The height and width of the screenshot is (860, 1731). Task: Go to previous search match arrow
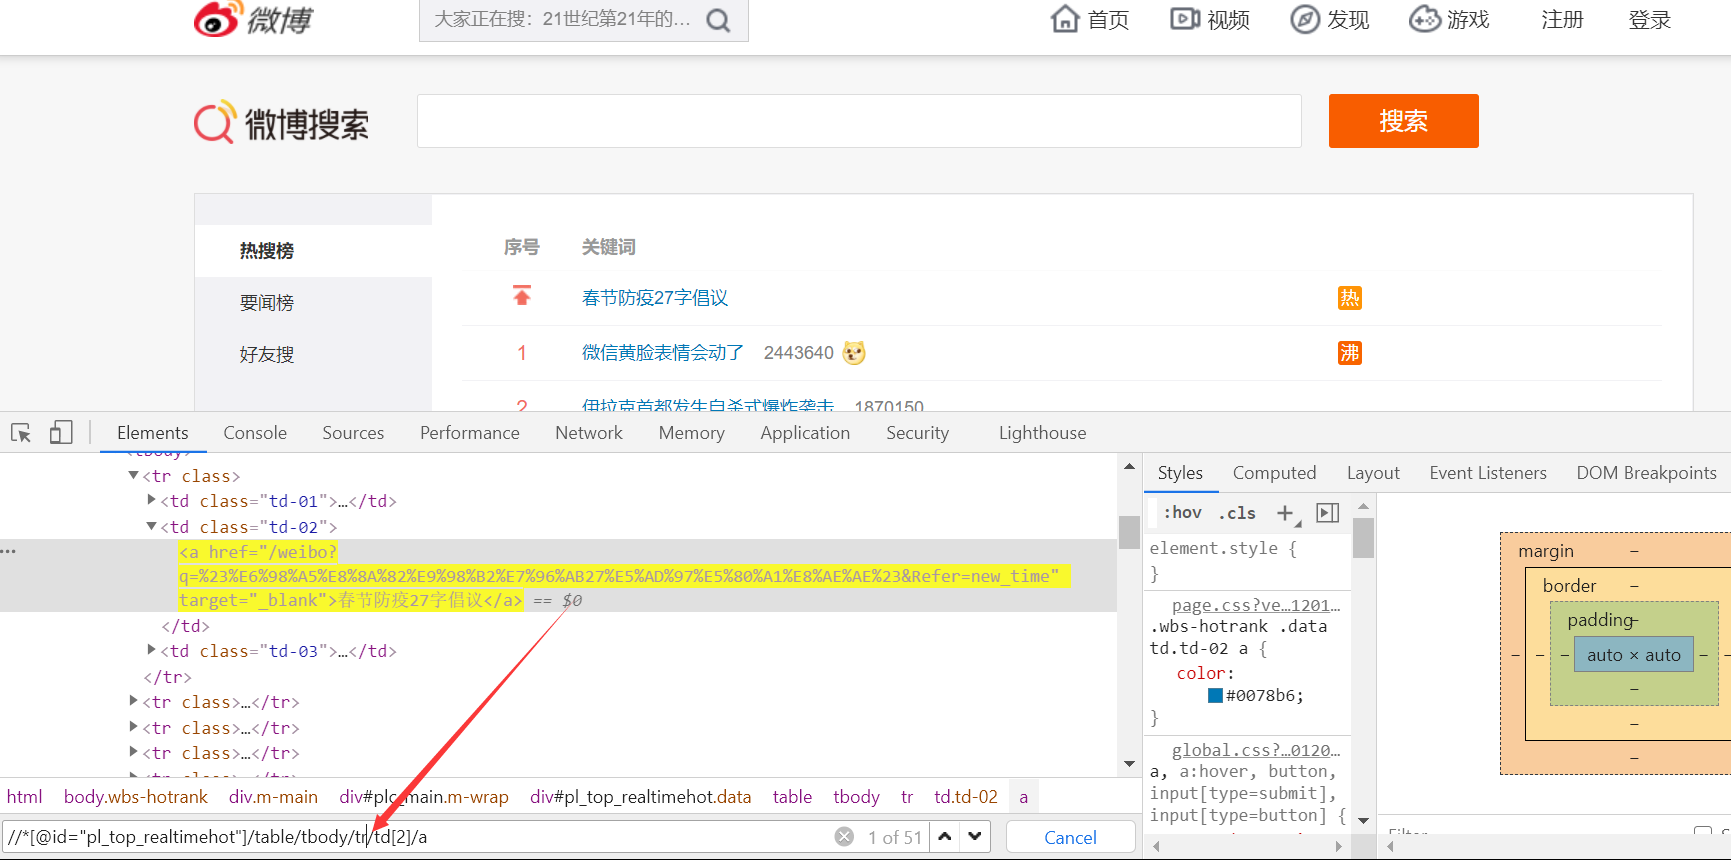(x=945, y=837)
